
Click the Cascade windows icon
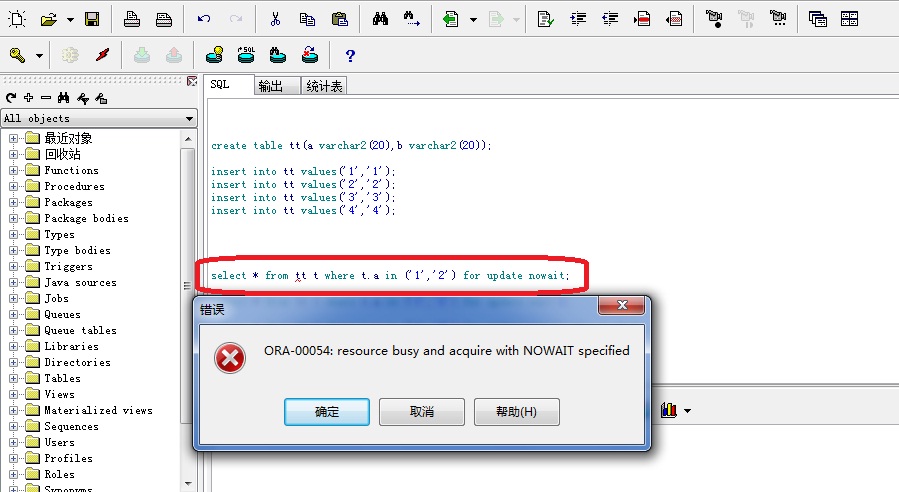[818, 19]
